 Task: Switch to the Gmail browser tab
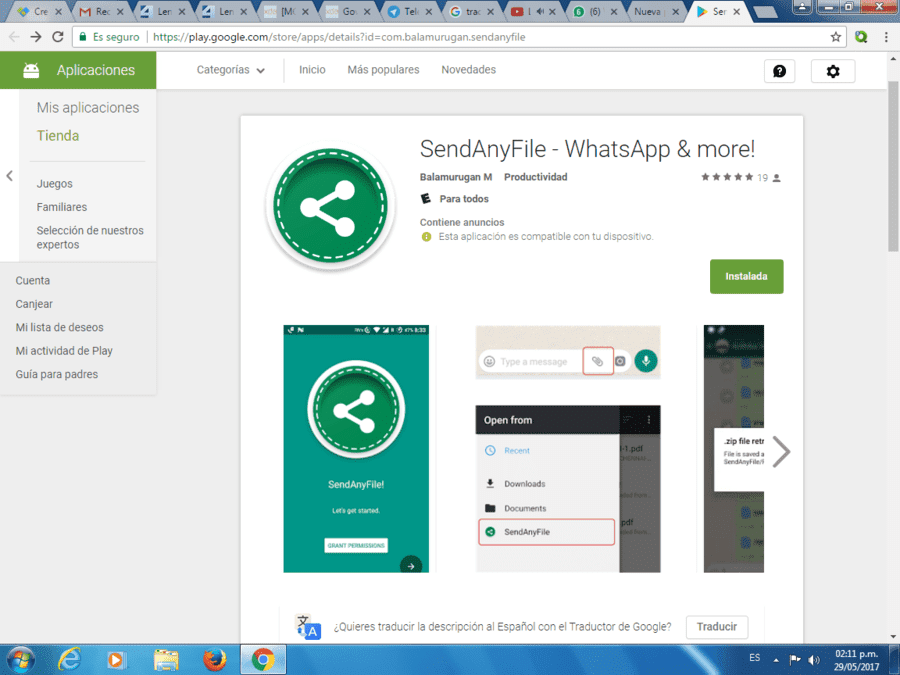click(x=102, y=11)
